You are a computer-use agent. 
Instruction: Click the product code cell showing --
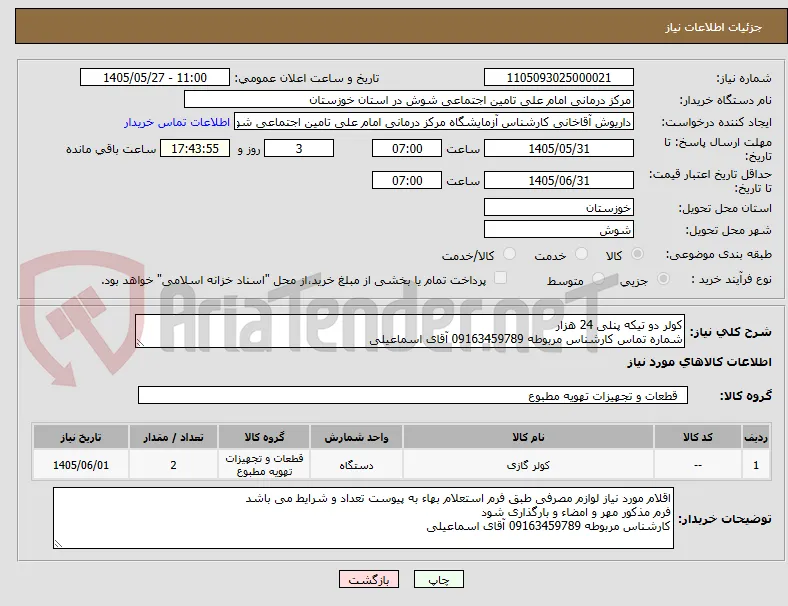pyautogui.click(x=698, y=465)
